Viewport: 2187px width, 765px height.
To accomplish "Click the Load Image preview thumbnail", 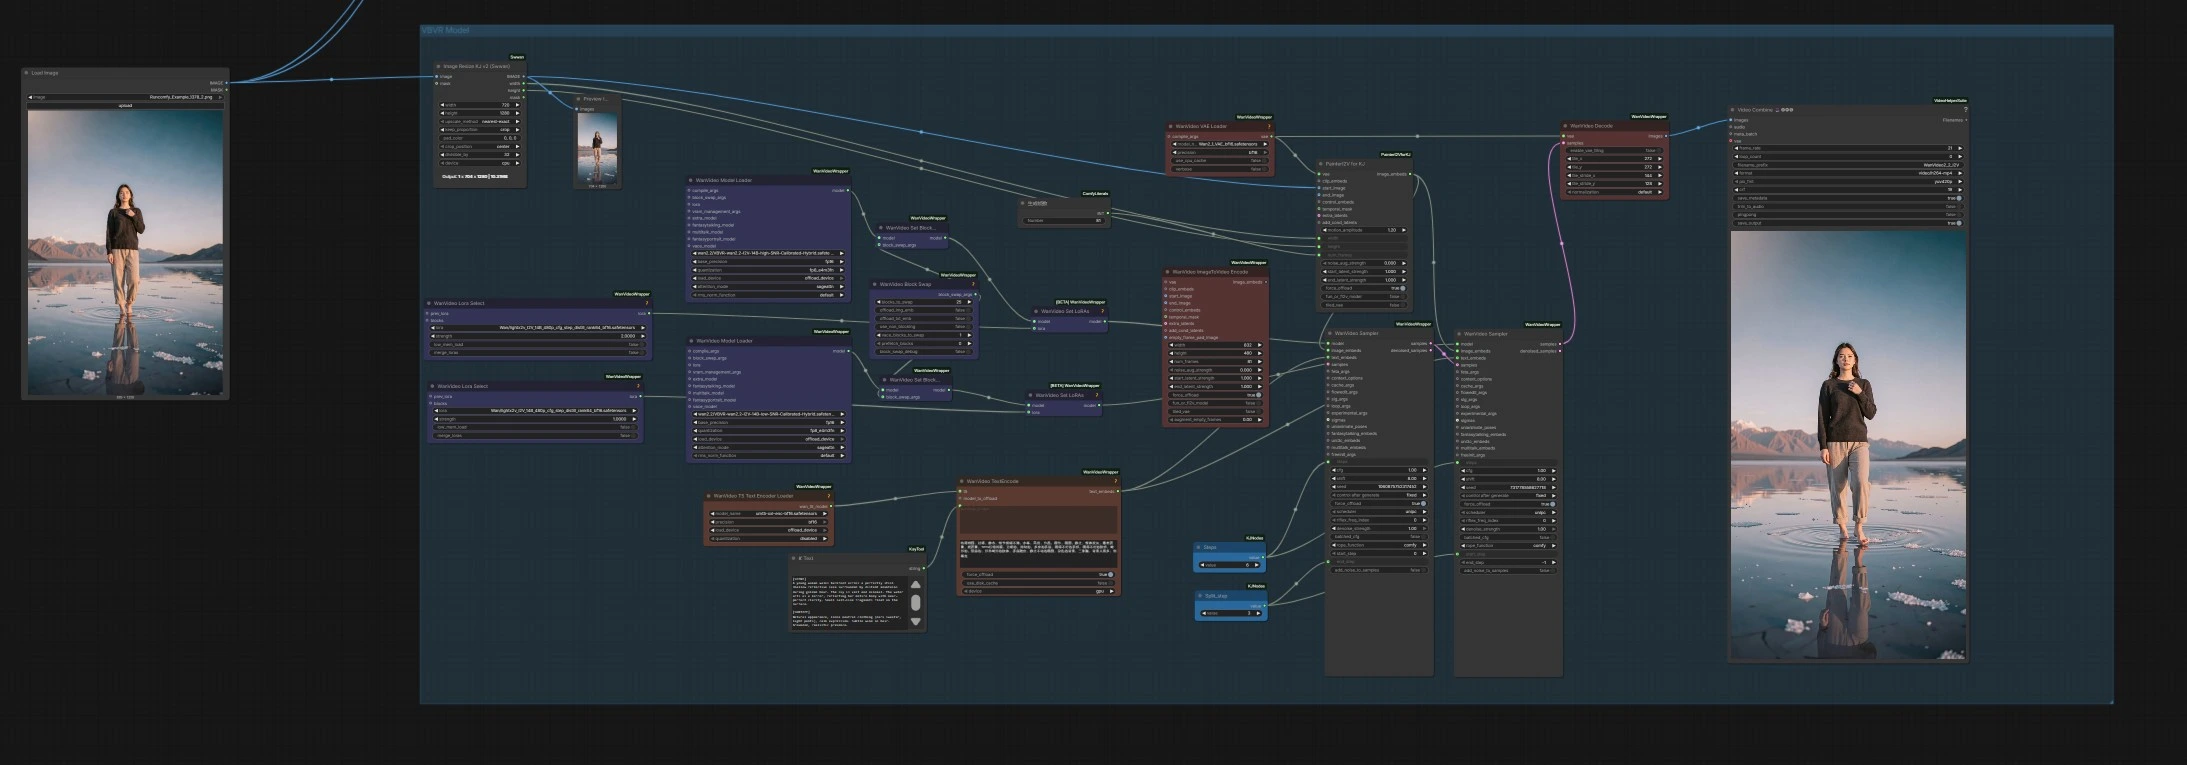I will point(125,252).
